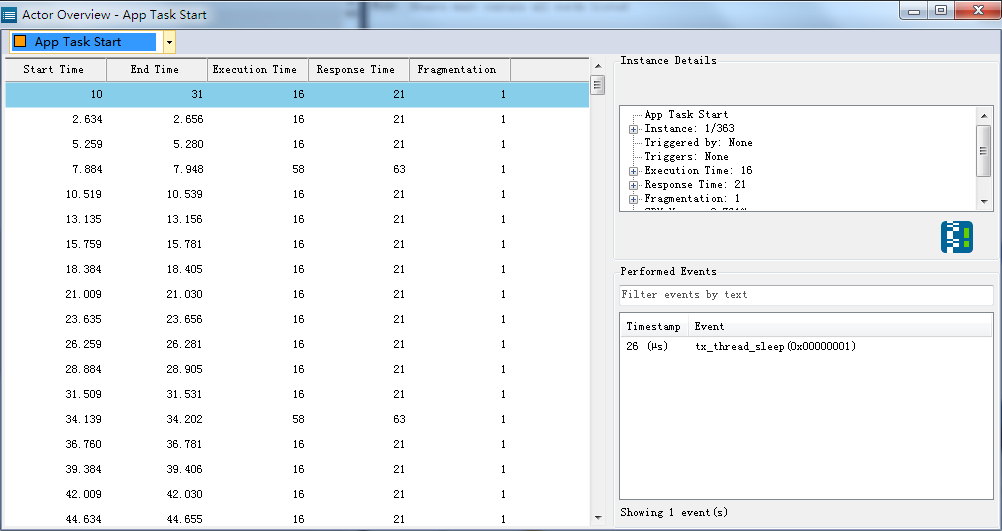Click the Instance Details scrollbar down arrow
This screenshot has height=531, width=1002.
click(984, 202)
